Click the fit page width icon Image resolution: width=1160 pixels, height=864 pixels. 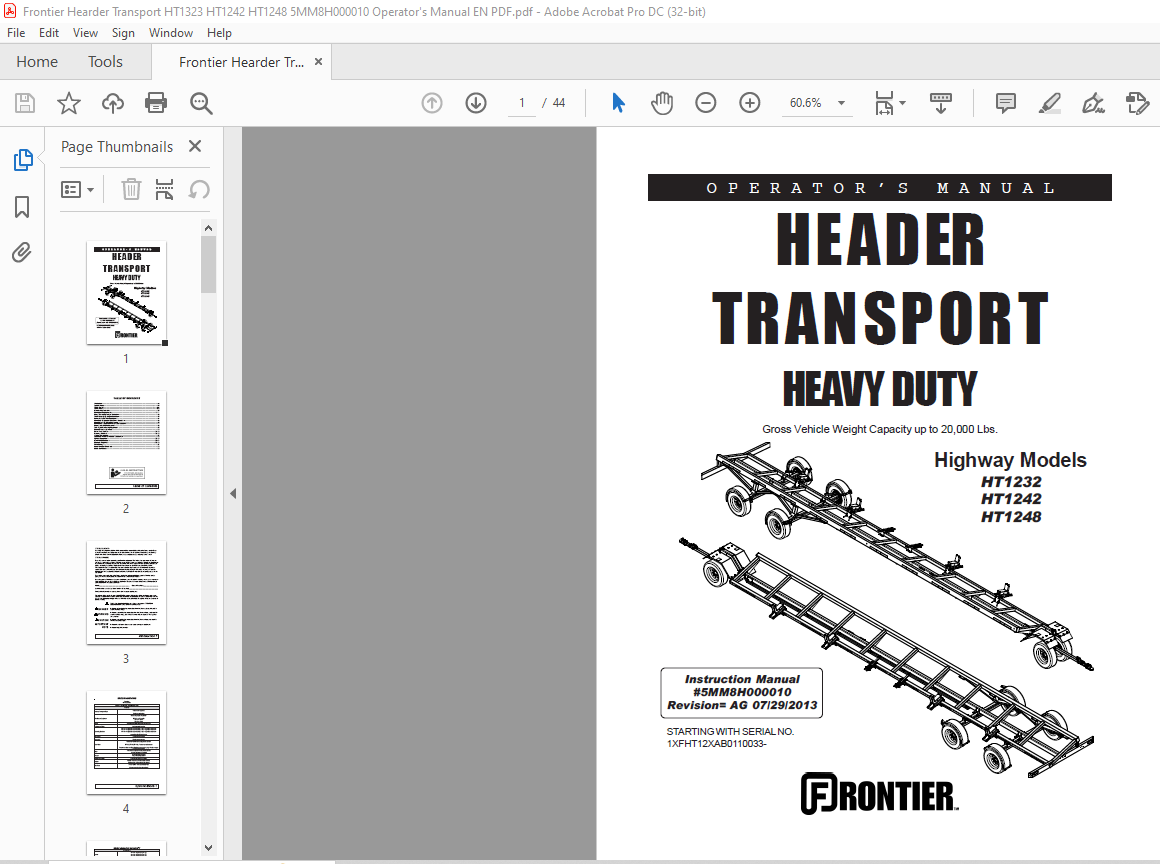[x=885, y=103]
